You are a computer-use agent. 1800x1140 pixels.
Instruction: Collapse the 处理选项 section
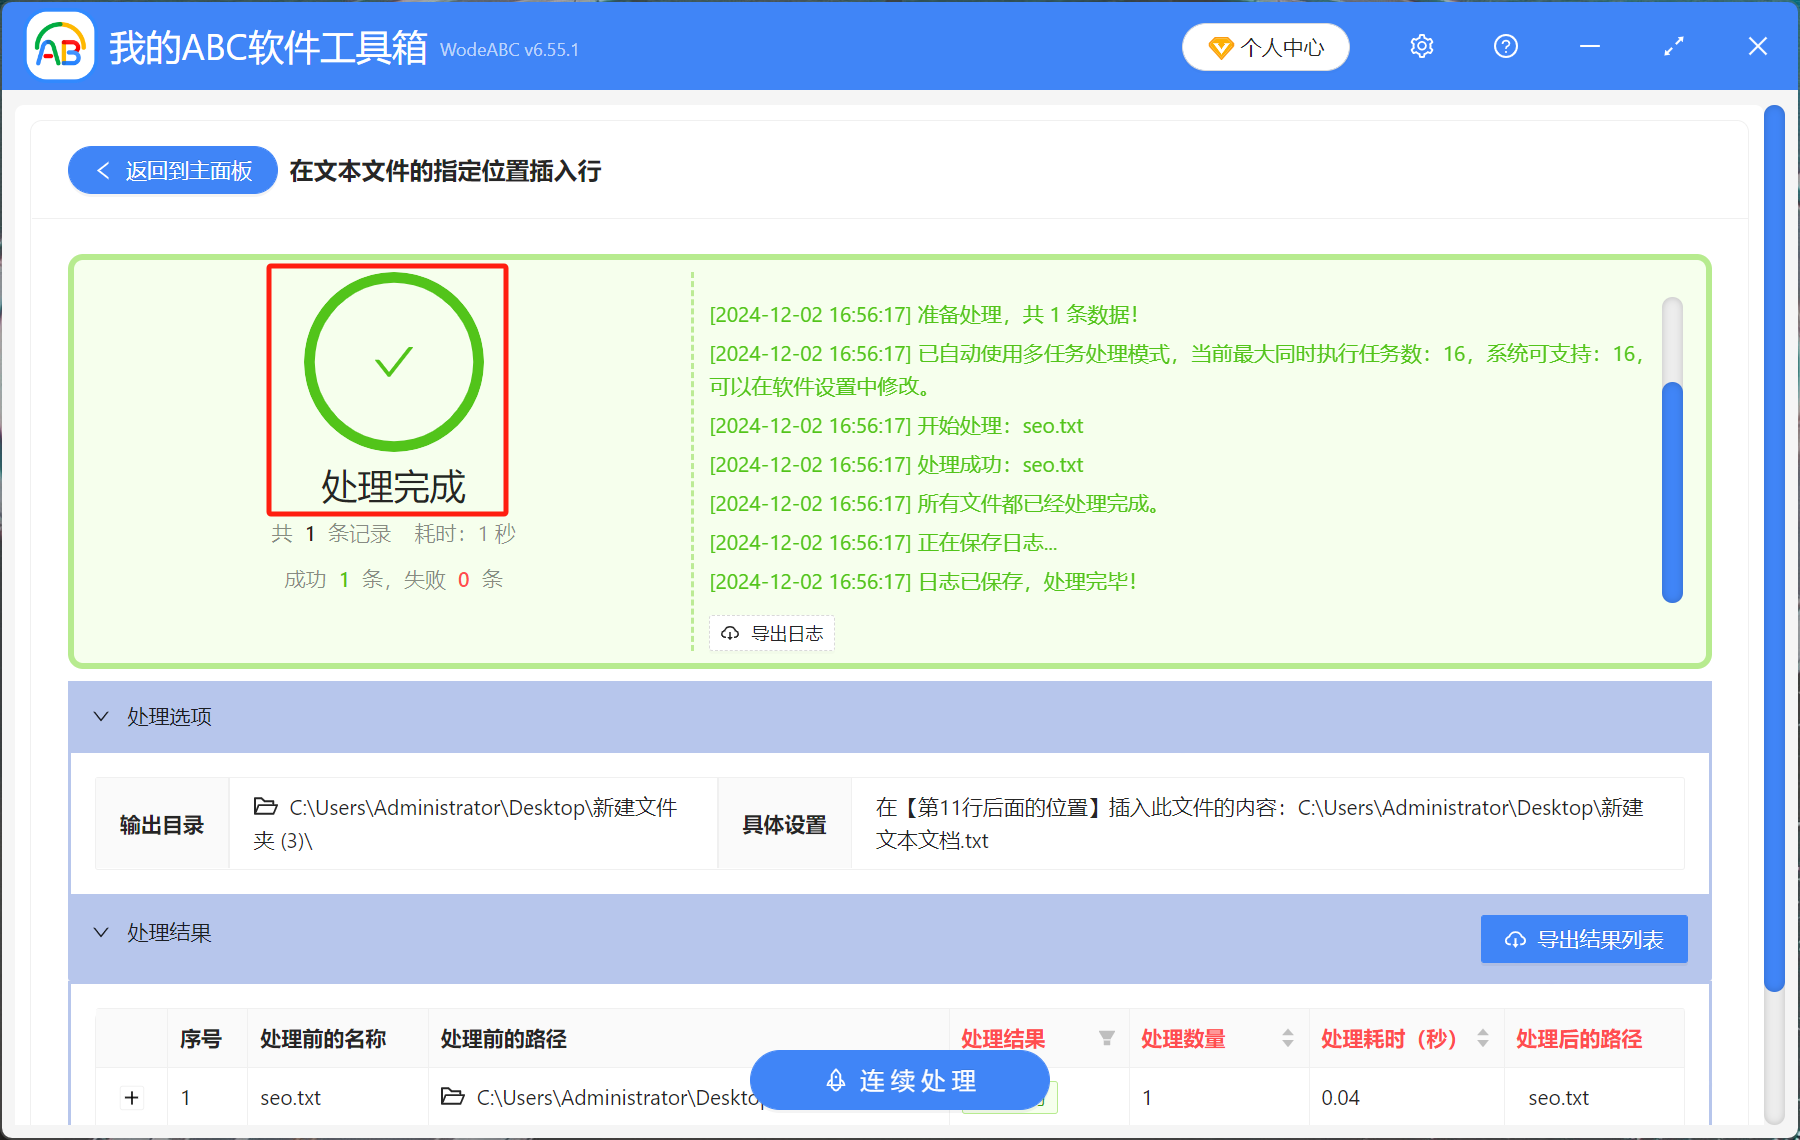pyautogui.click(x=101, y=716)
